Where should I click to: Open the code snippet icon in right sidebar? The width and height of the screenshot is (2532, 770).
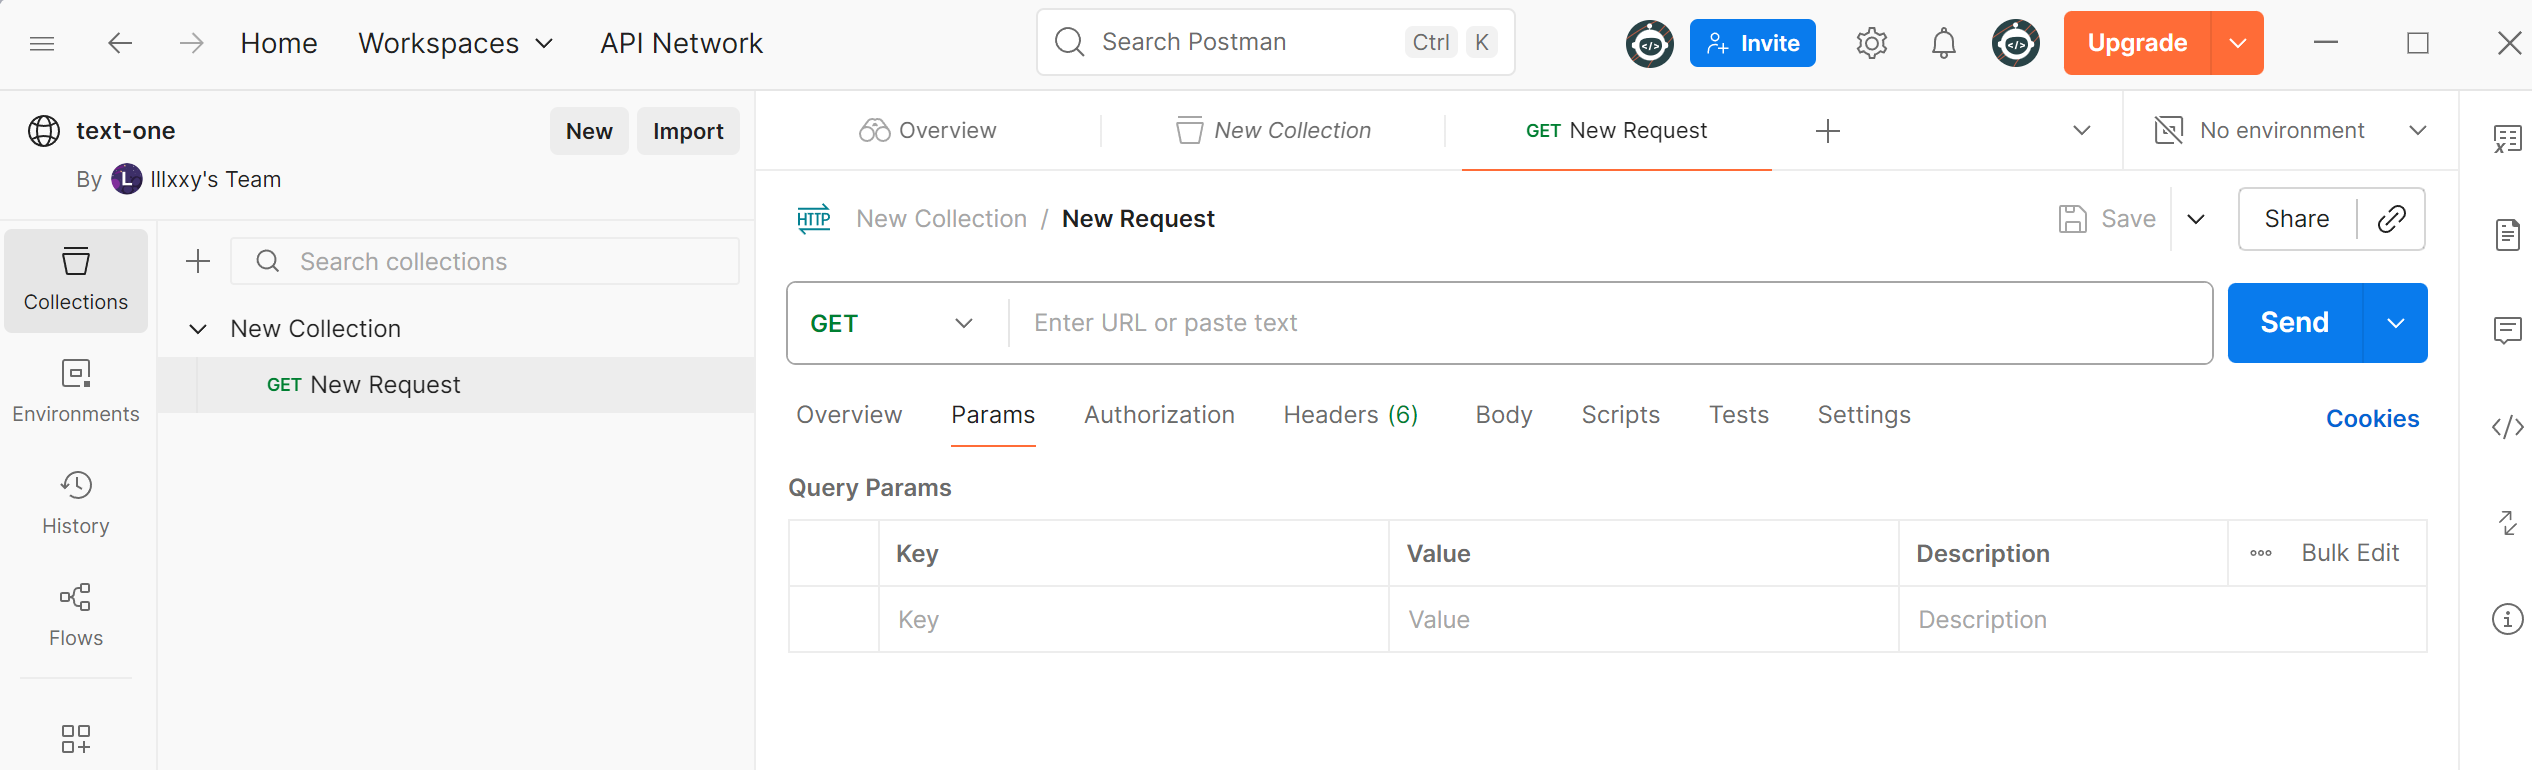[x=2507, y=427]
